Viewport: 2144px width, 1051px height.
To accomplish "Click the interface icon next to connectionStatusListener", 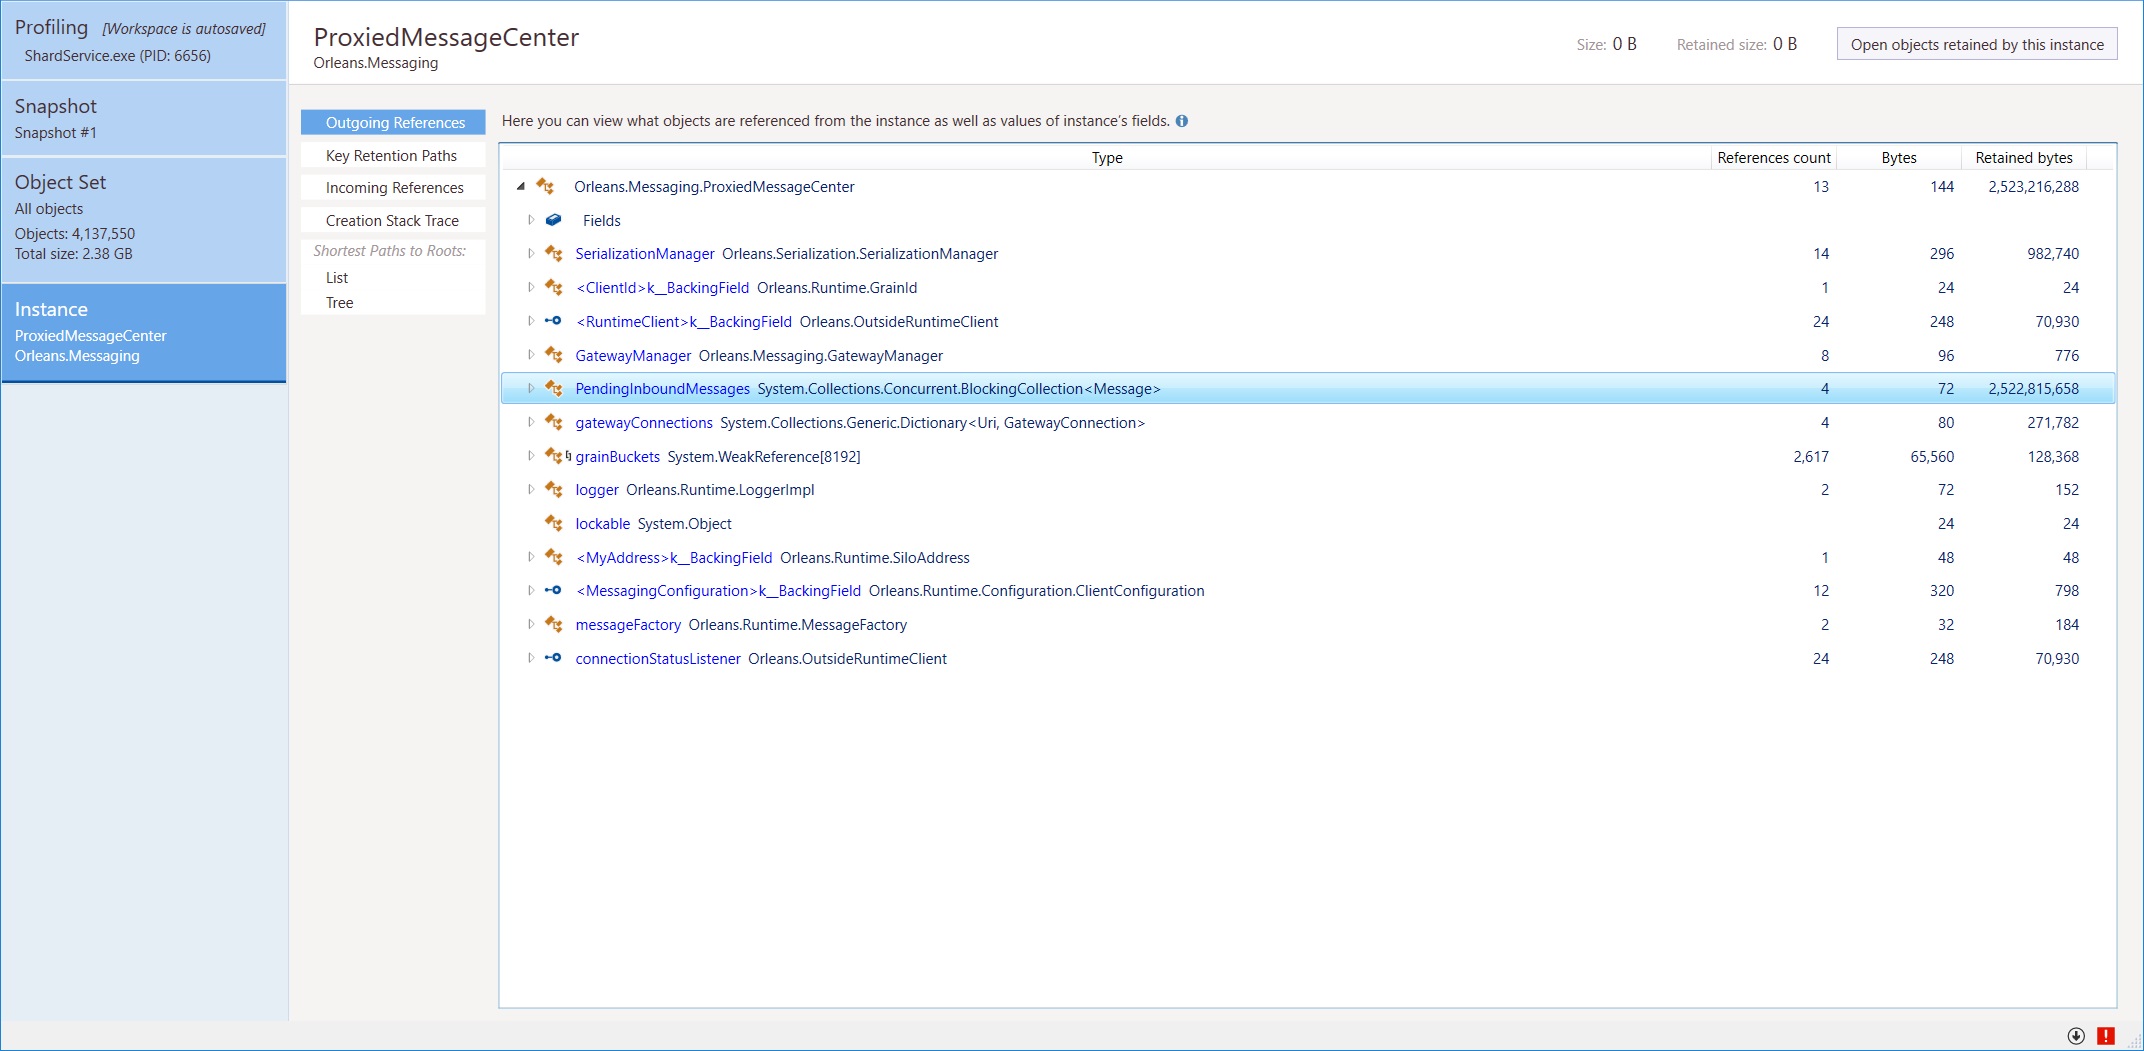I will (553, 658).
